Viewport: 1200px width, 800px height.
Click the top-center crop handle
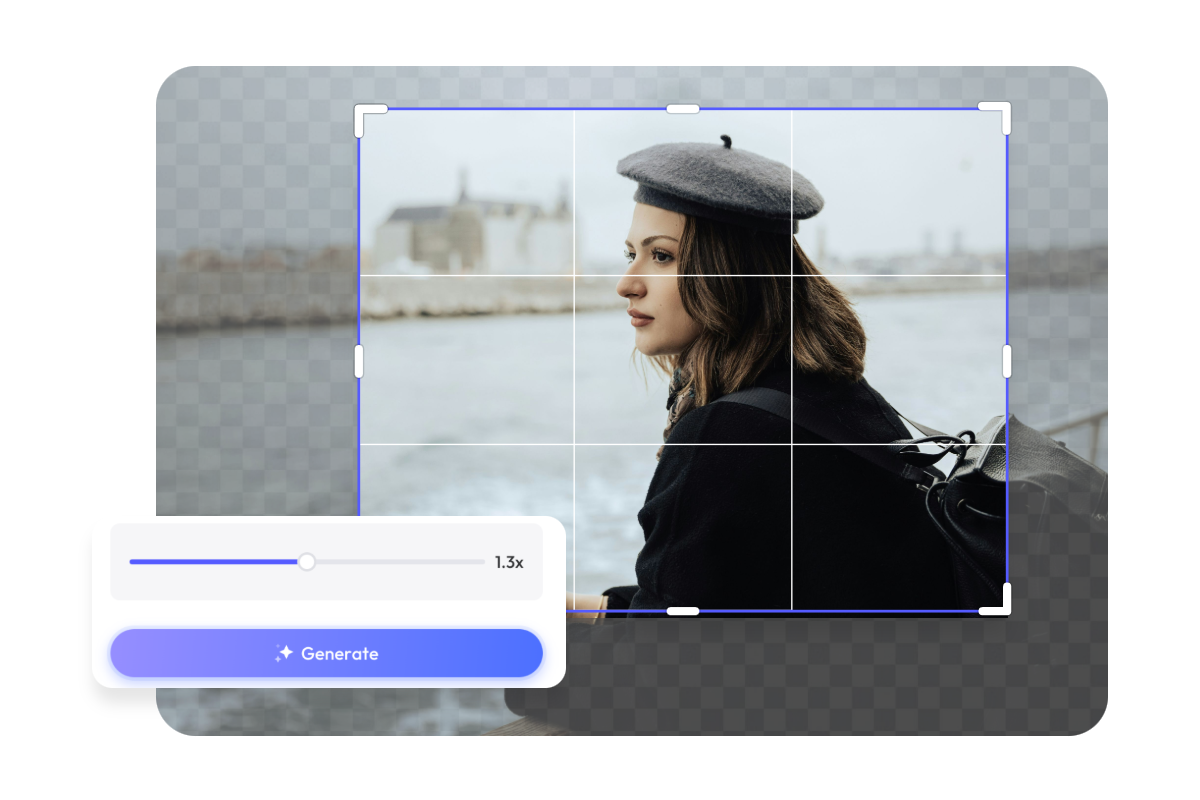click(683, 108)
